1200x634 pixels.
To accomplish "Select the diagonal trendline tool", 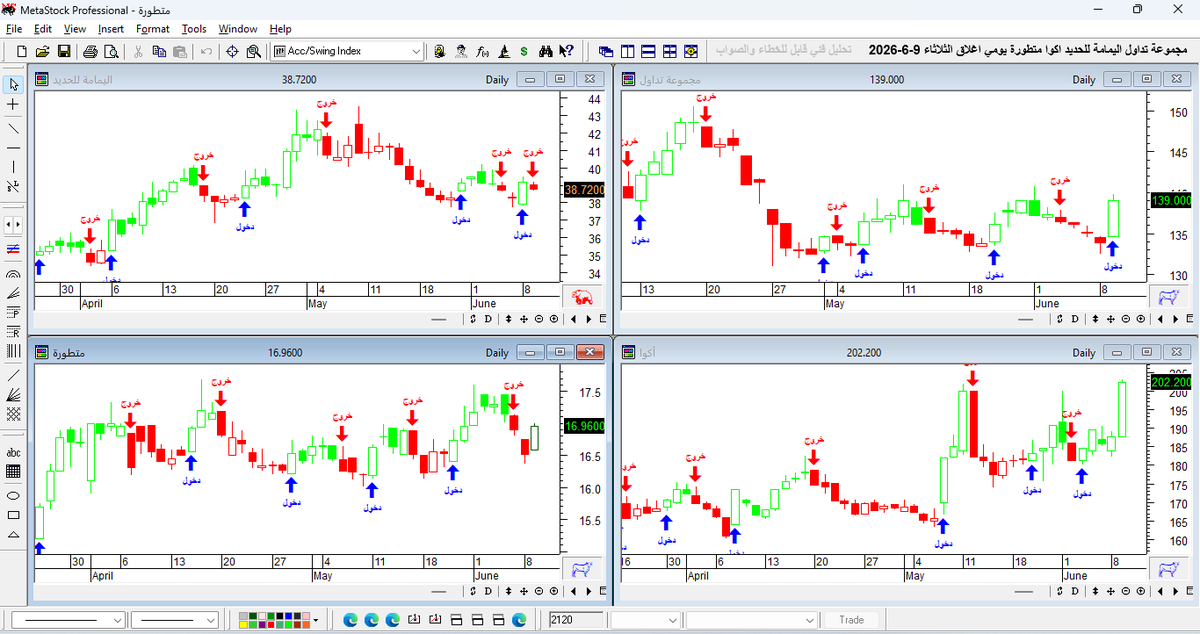I will tap(13, 127).
